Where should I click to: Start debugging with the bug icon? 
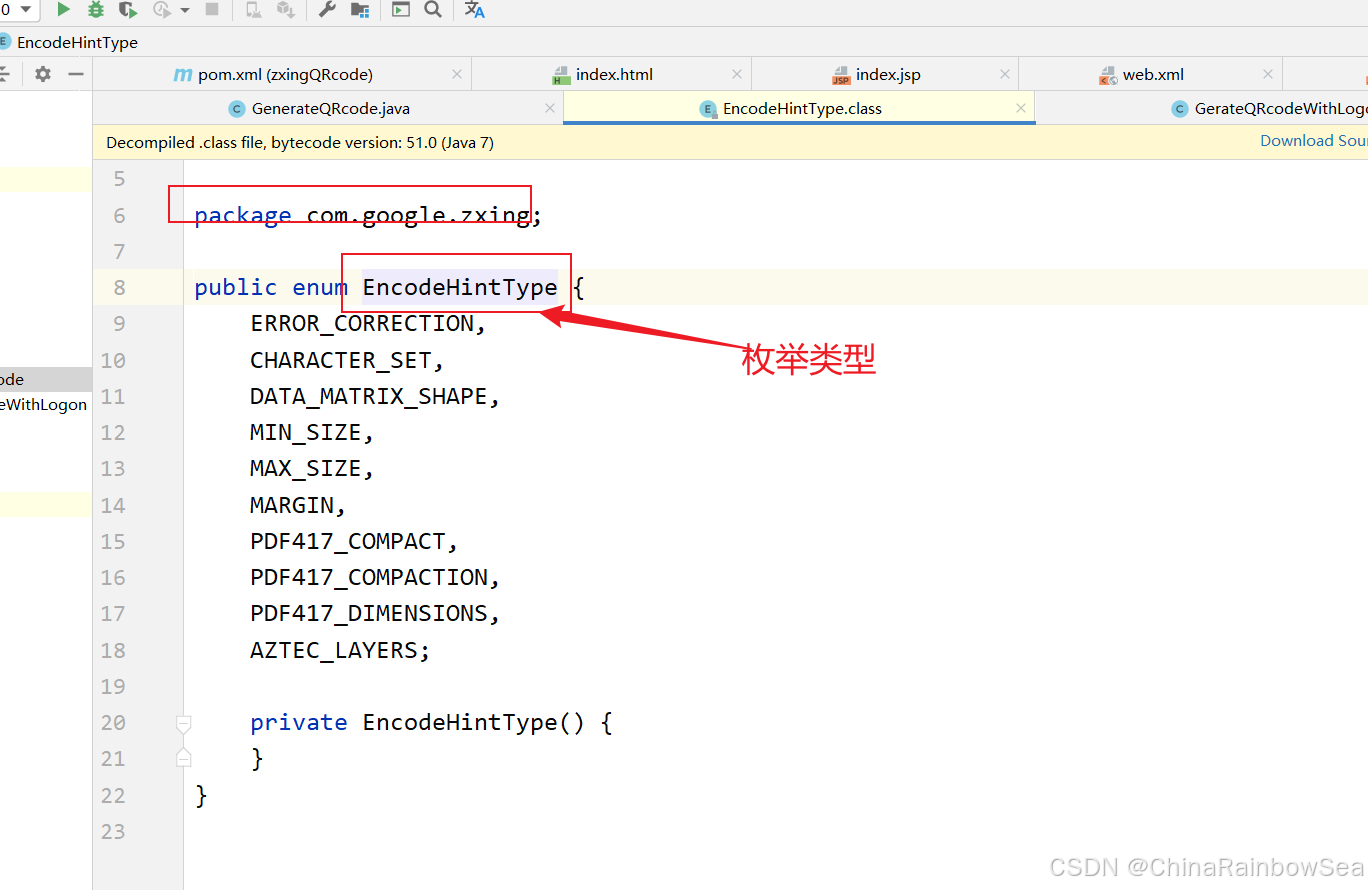(95, 10)
